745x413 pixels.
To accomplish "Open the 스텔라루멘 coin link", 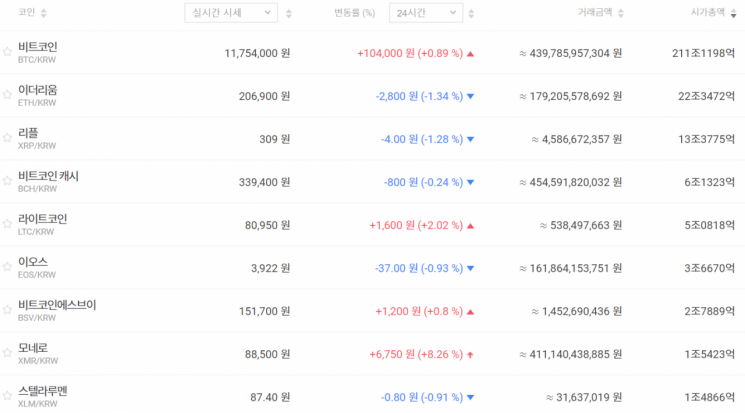I will (42, 391).
